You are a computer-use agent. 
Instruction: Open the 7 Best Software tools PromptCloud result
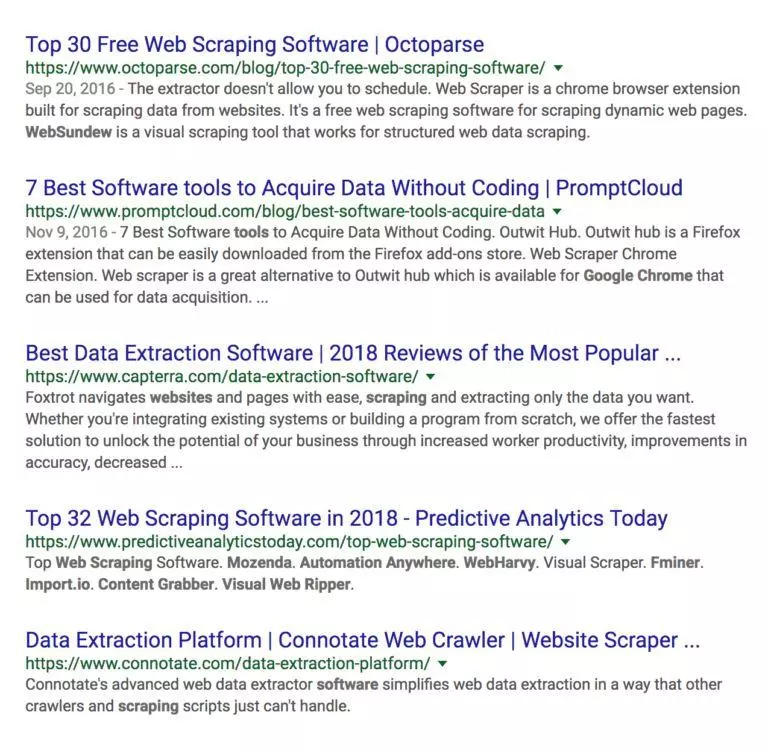tap(354, 188)
